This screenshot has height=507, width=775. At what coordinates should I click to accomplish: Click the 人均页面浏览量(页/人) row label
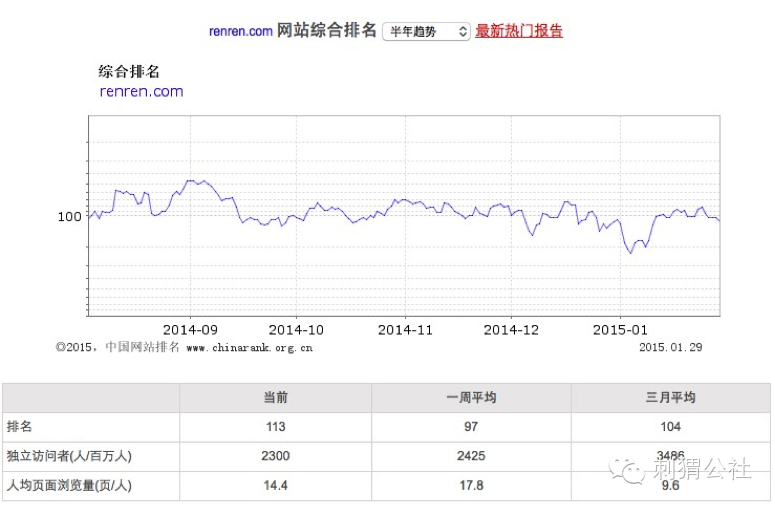coord(69,485)
